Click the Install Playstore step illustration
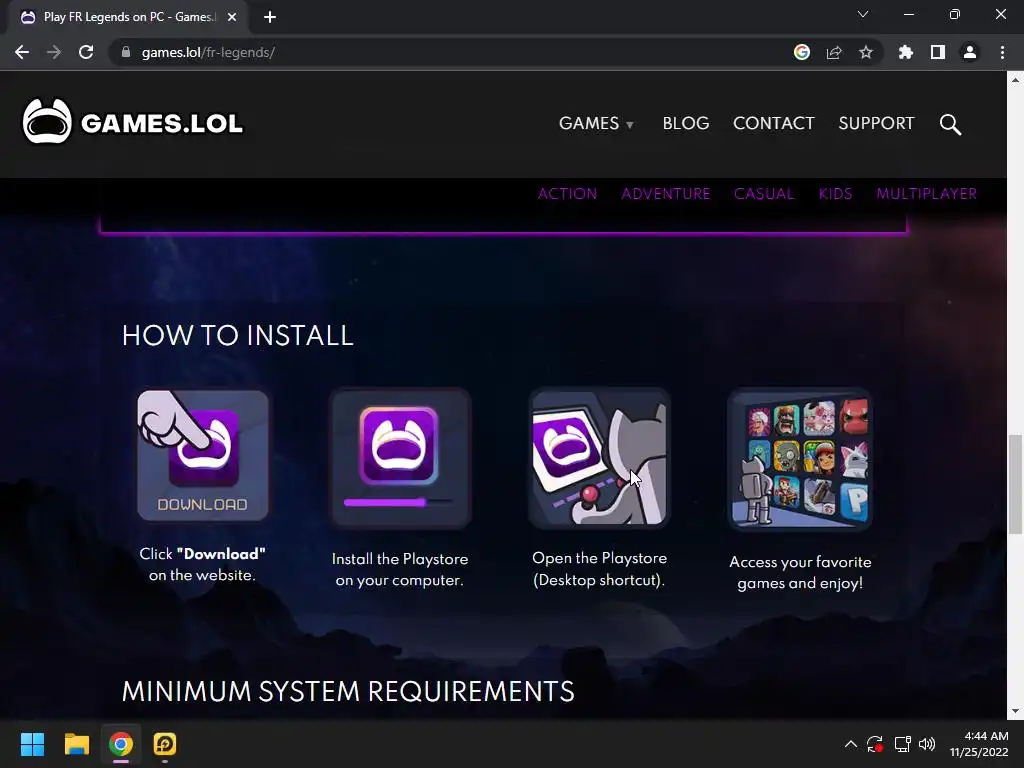 coord(400,458)
